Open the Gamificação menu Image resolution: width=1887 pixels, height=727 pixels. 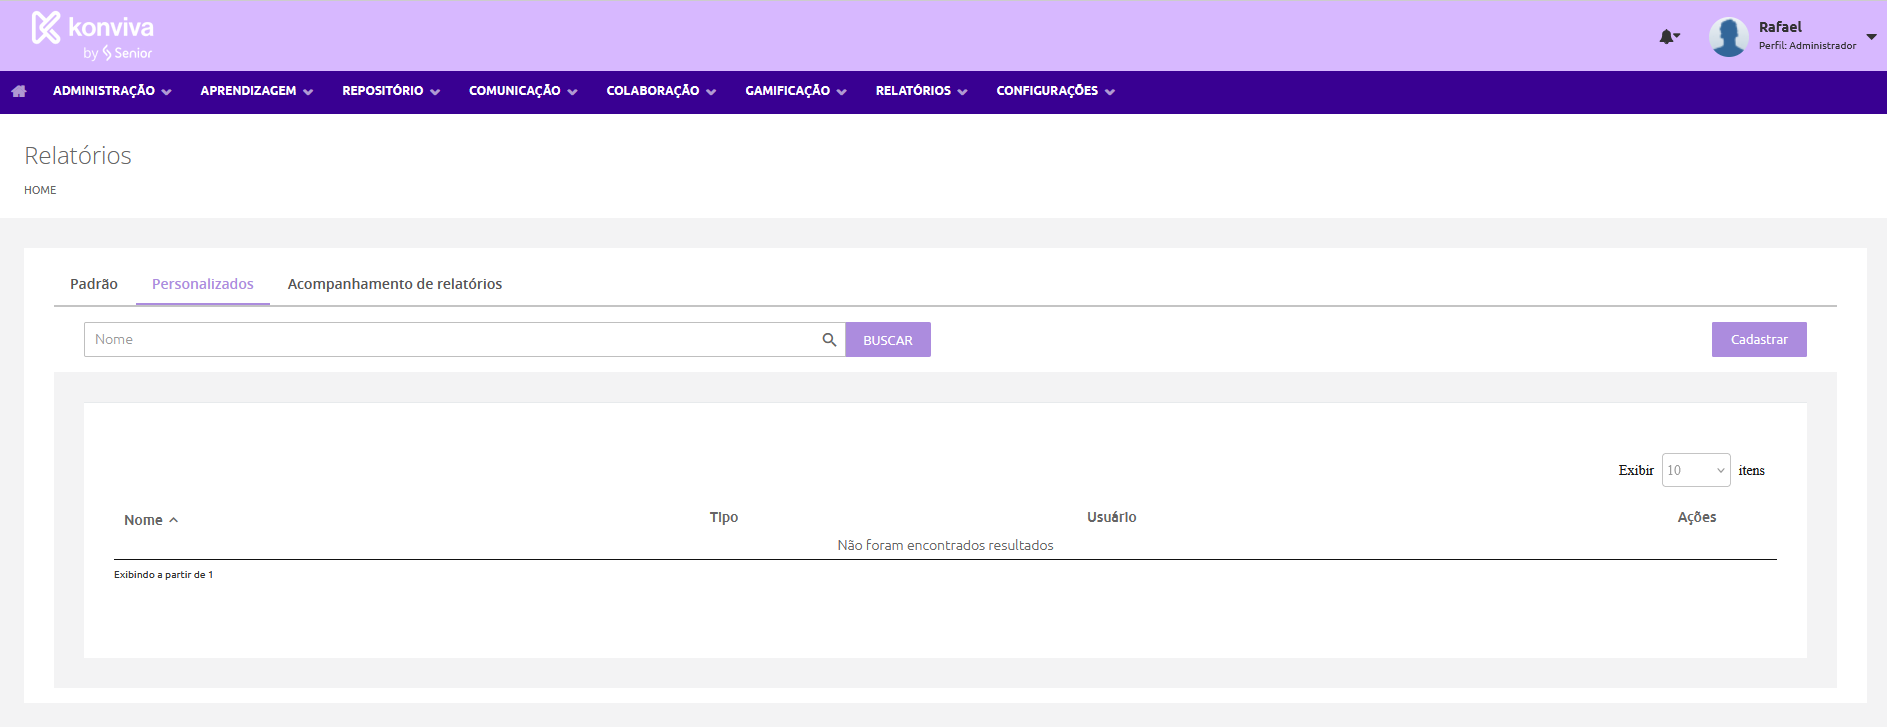tap(795, 91)
